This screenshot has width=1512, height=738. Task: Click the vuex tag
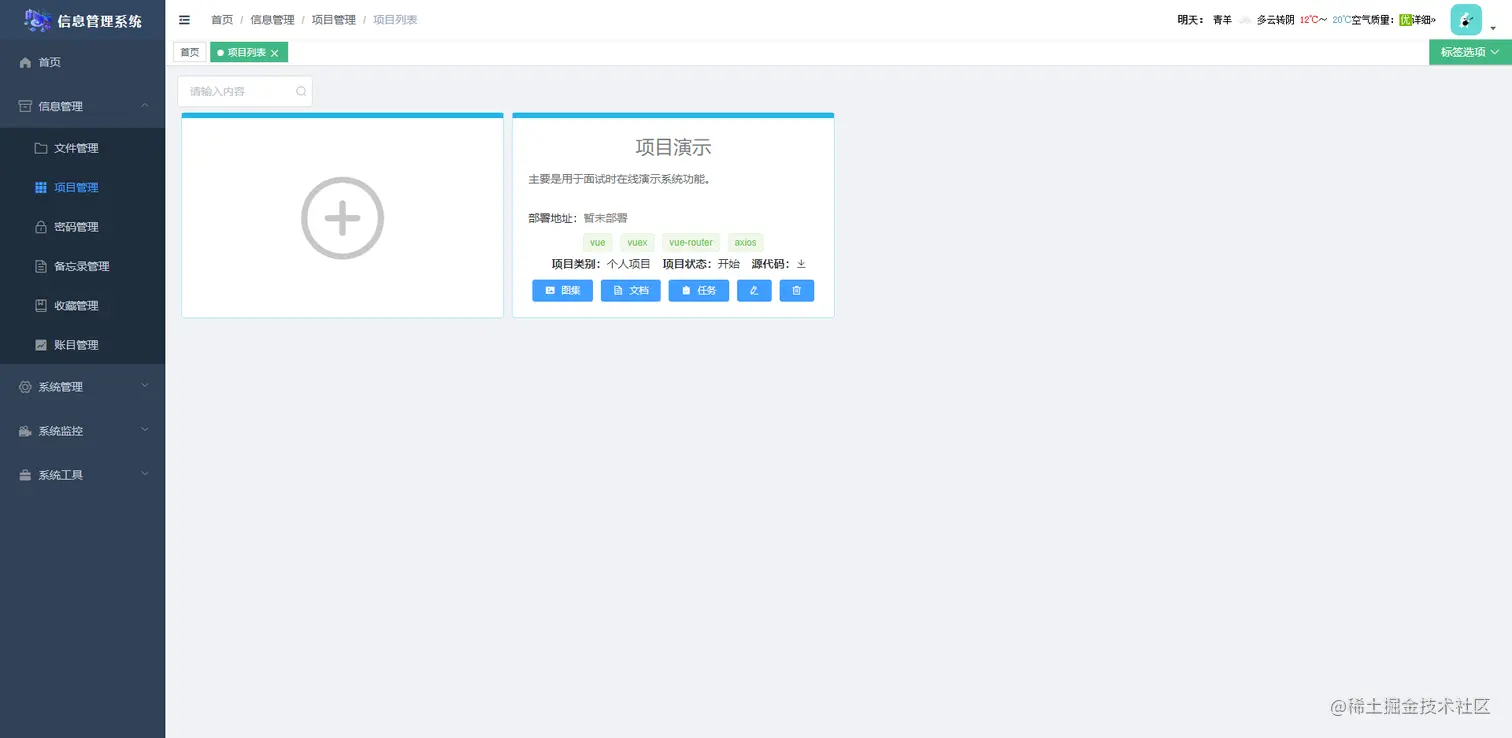[x=637, y=242]
